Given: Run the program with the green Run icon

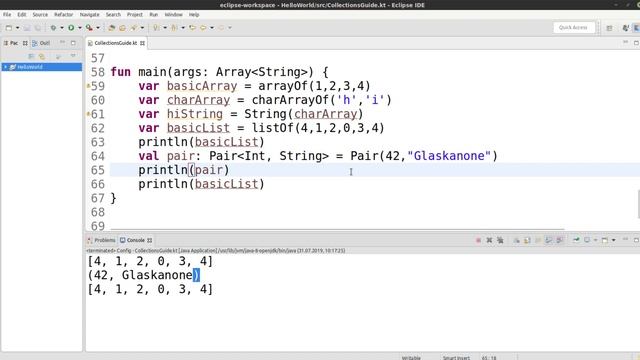Looking at the screenshot, I should coord(71,28).
